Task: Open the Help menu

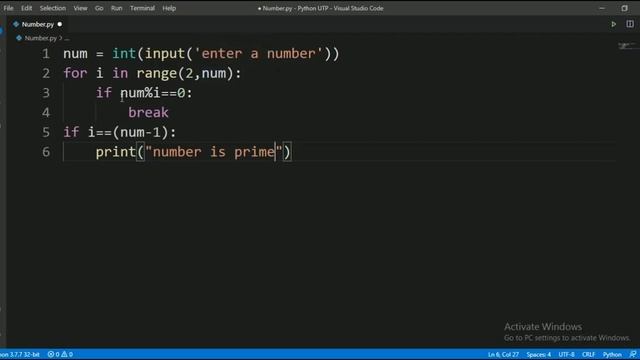Action: tap(169, 8)
